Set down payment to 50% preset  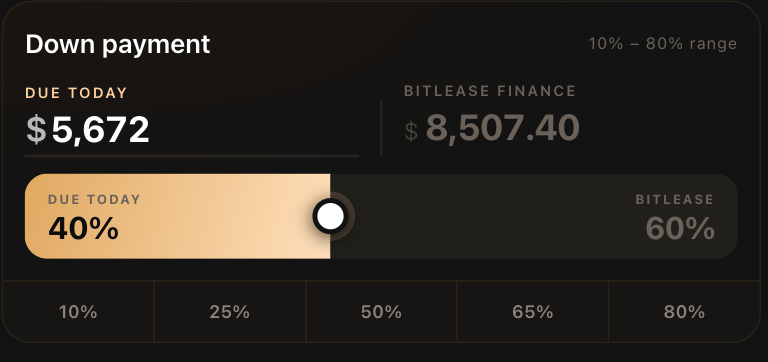pyautogui.click(x=381, y=312)
